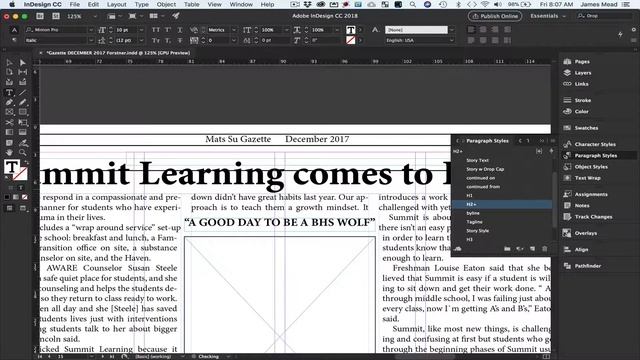The image size is (640, 360).
Task: Select the Page tool
Action: 9,72
